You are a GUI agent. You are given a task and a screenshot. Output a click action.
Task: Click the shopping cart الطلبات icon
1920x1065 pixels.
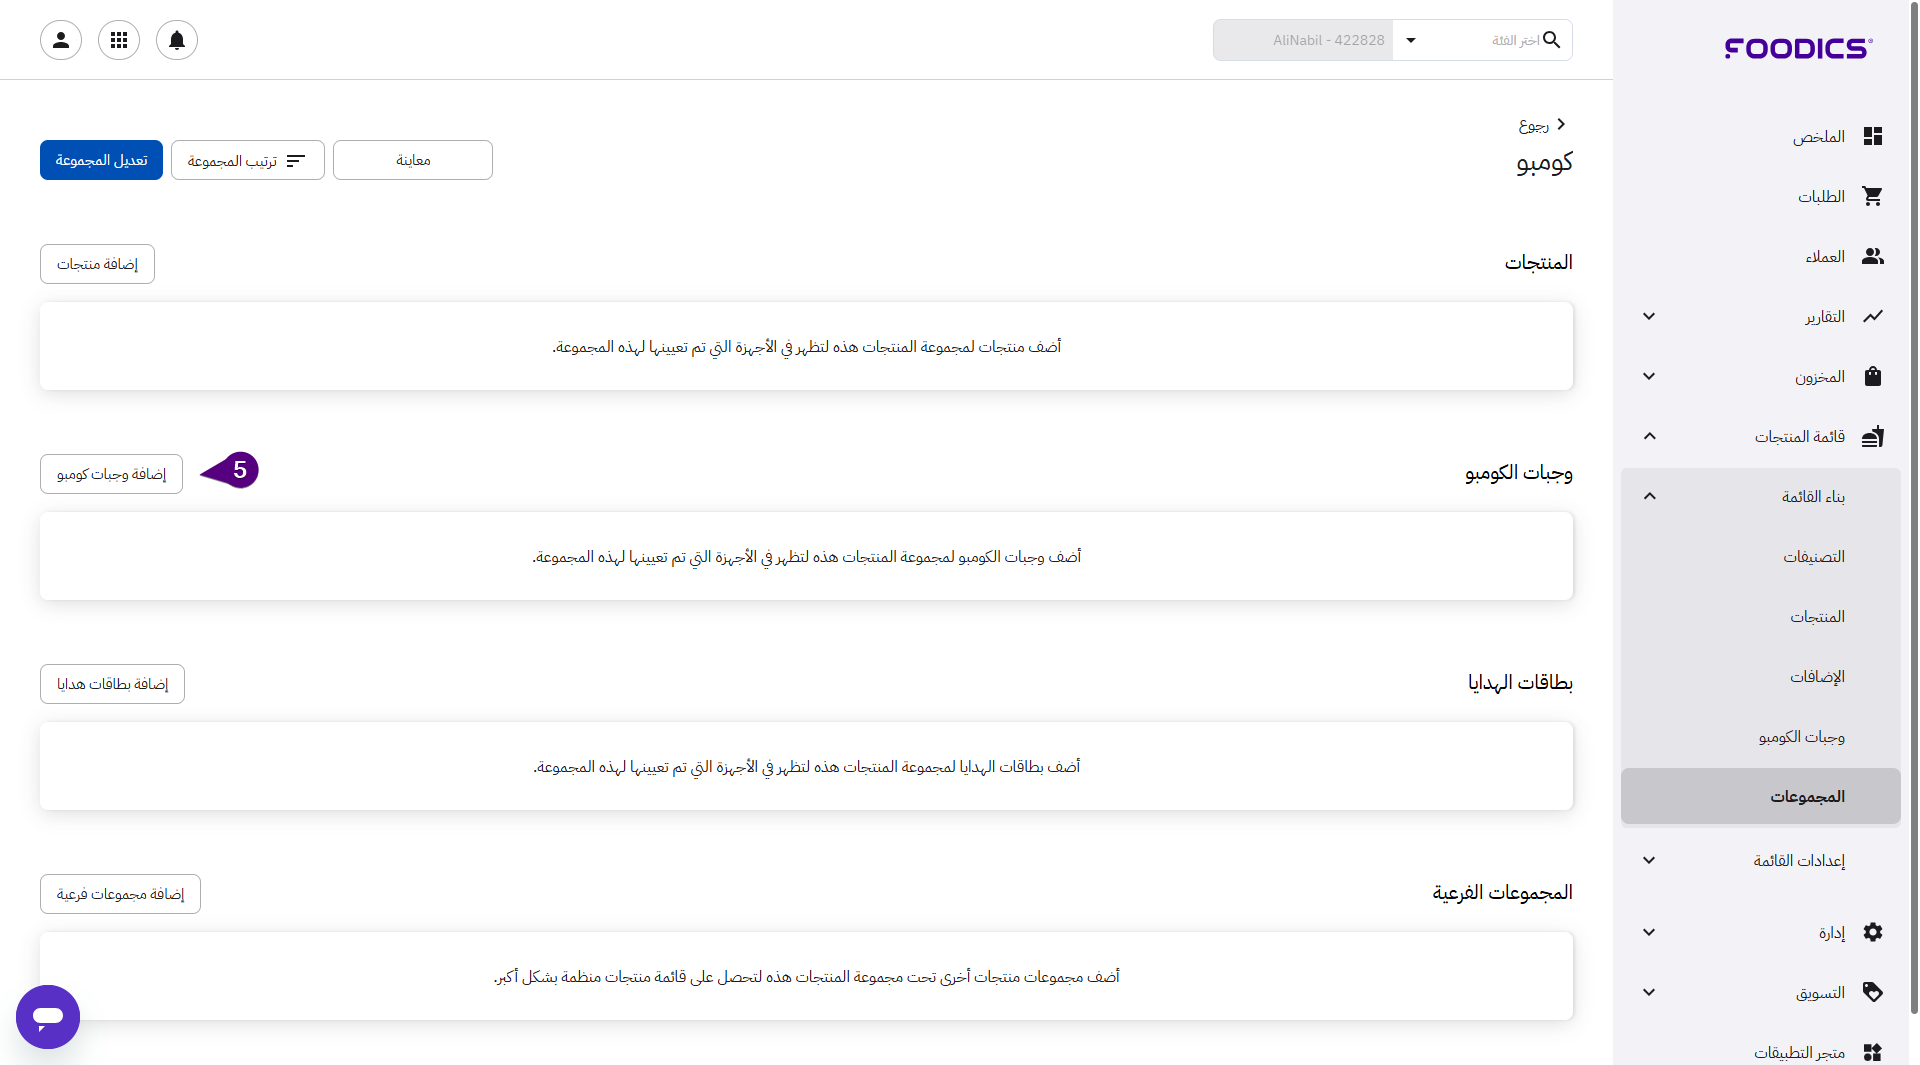1872,197
